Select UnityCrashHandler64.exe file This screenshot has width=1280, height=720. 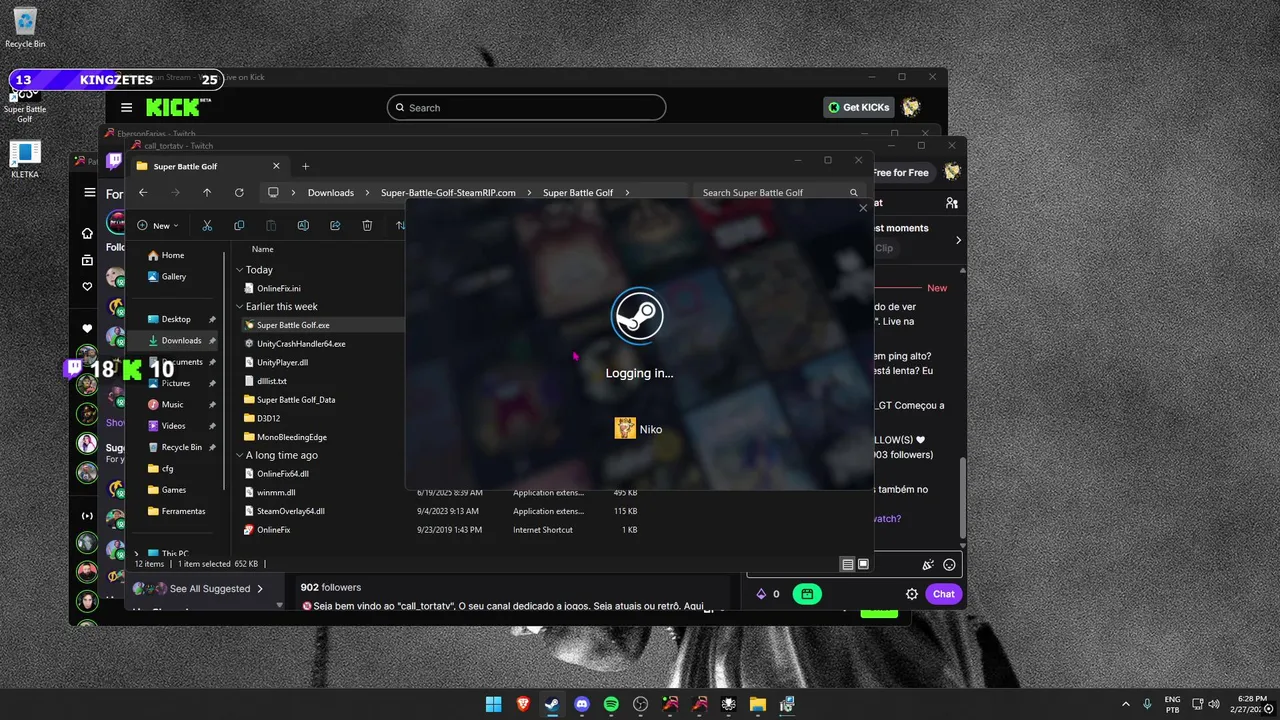tap(301, 344)
